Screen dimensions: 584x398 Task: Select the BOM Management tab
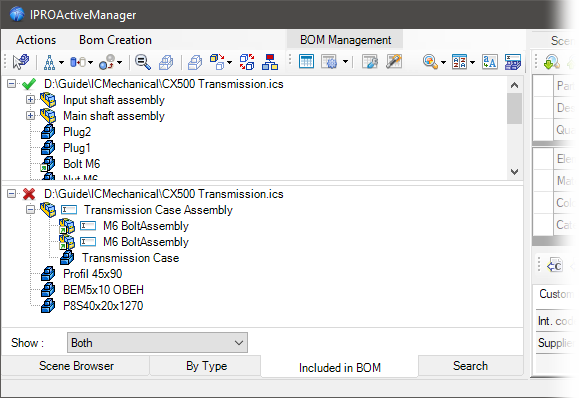coord(345,40)
